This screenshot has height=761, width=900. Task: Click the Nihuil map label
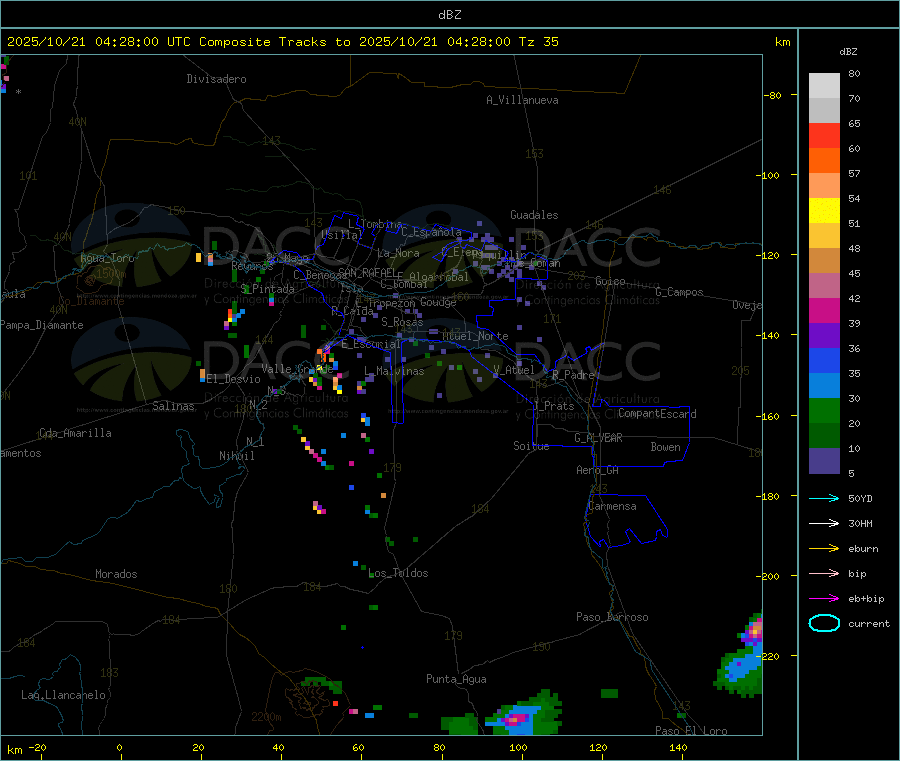coord(236,456)
